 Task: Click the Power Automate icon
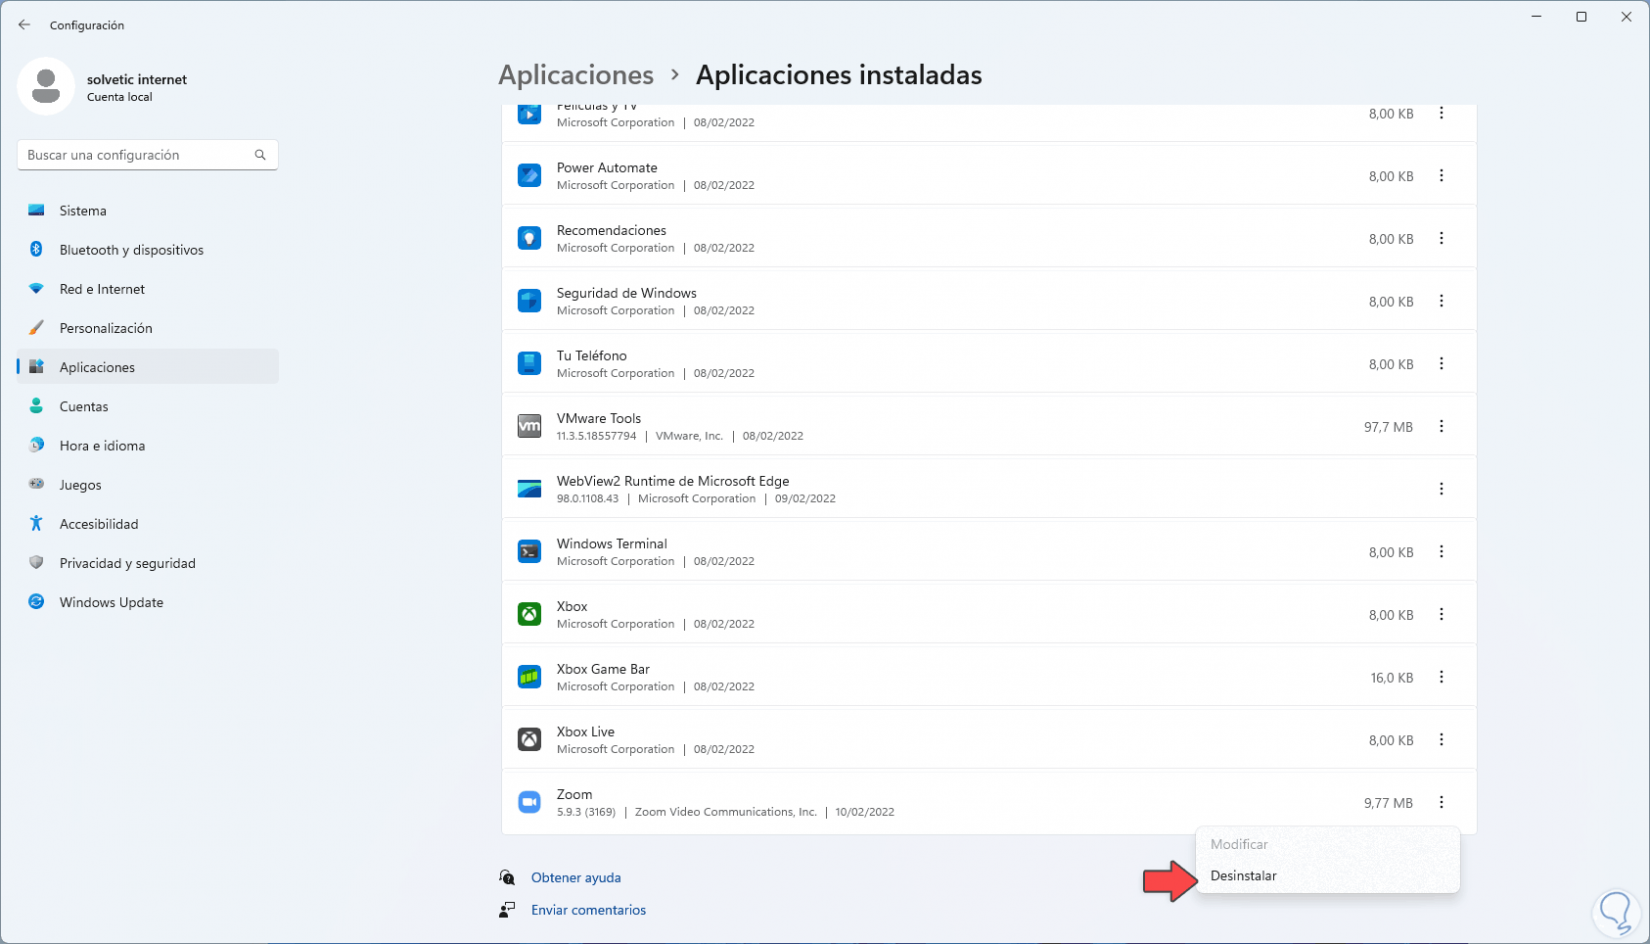(529, 176)
